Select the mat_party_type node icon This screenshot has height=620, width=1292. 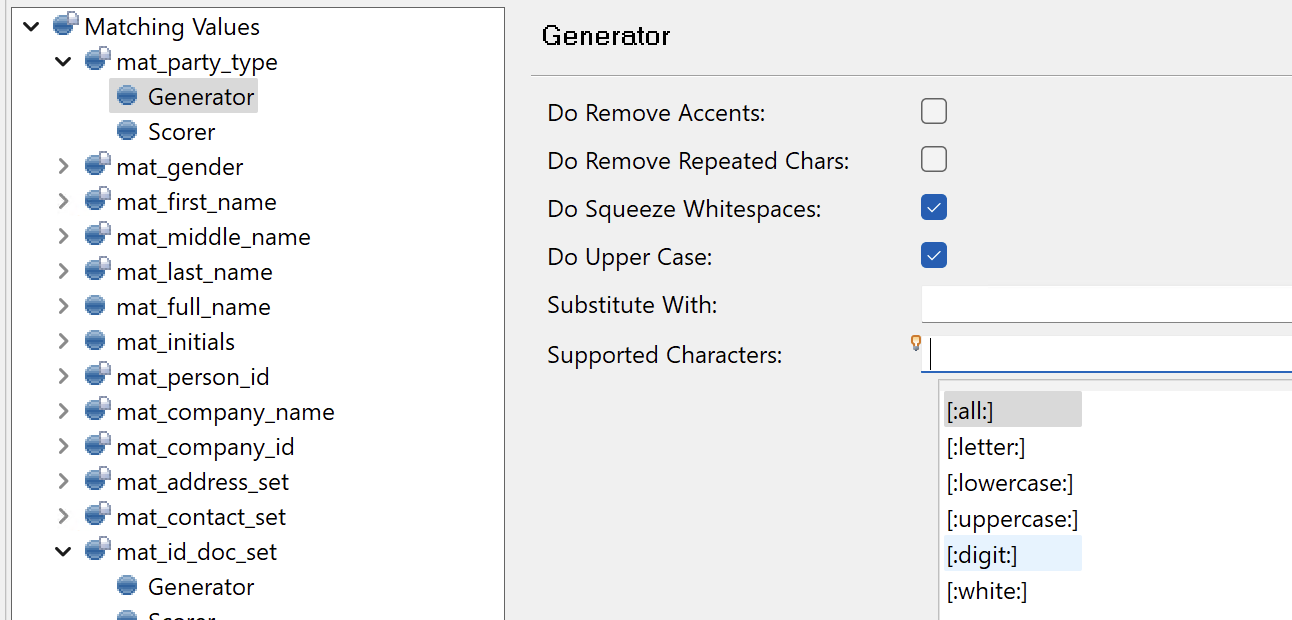pyautogui.click(x=96, y=59)
